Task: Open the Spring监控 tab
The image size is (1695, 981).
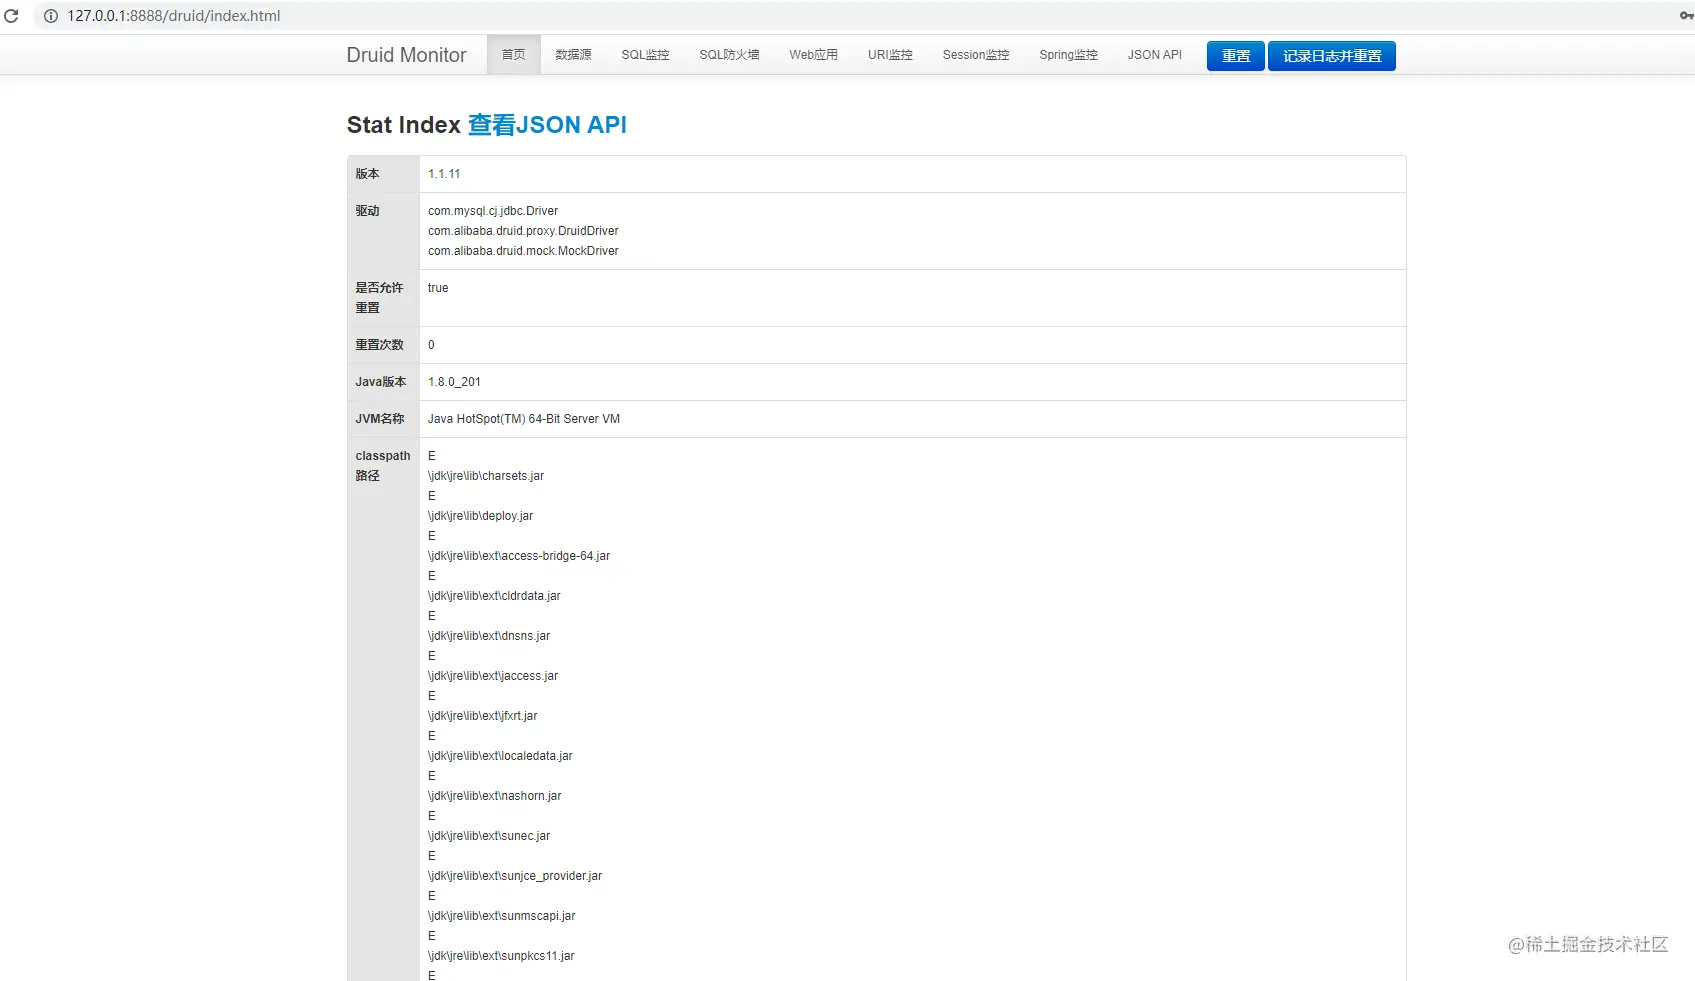Action: tap(1068, 55)
